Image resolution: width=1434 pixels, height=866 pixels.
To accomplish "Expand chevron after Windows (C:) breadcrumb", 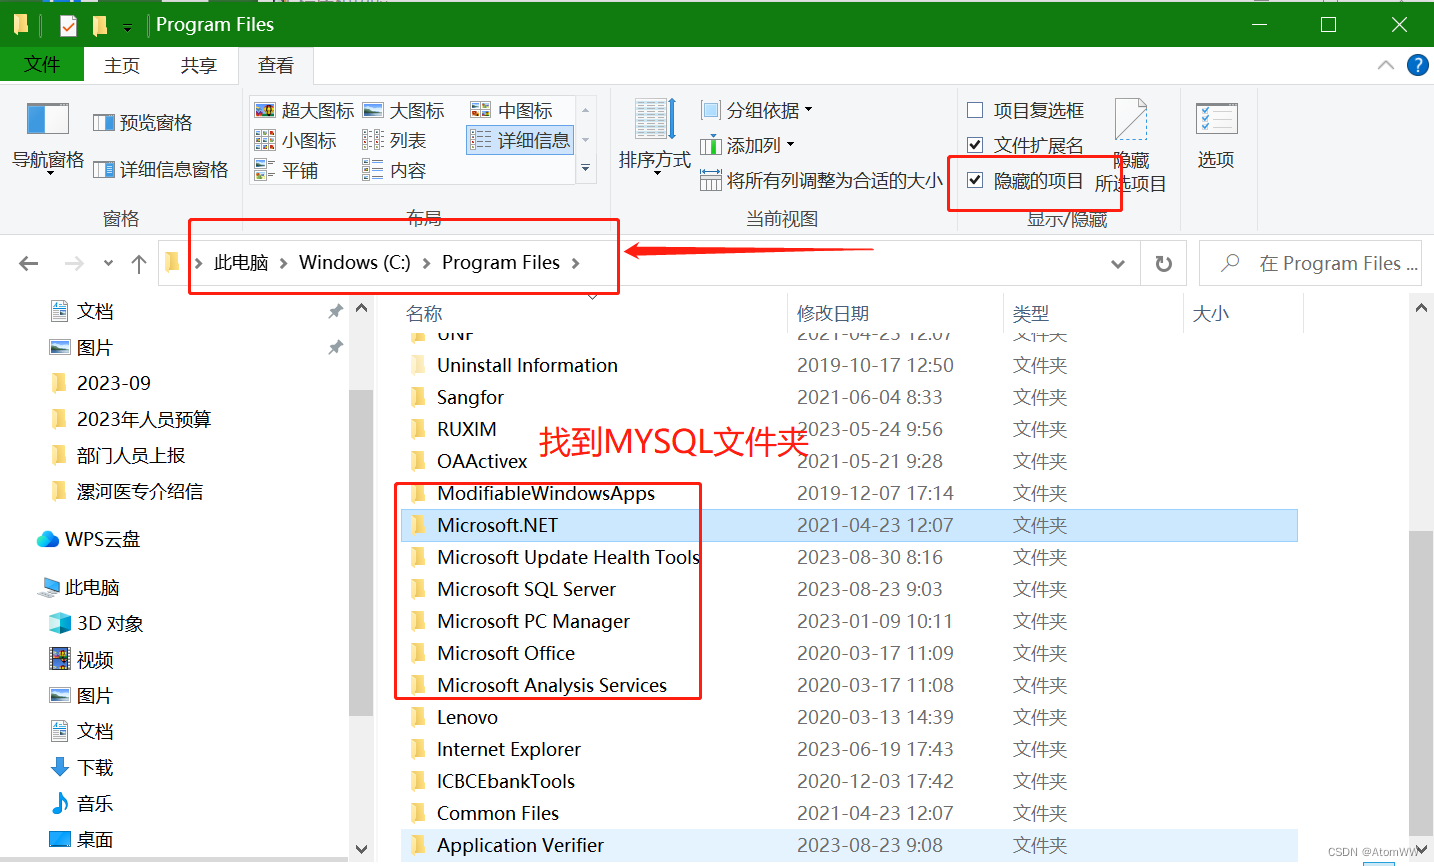I will [427, 263].
